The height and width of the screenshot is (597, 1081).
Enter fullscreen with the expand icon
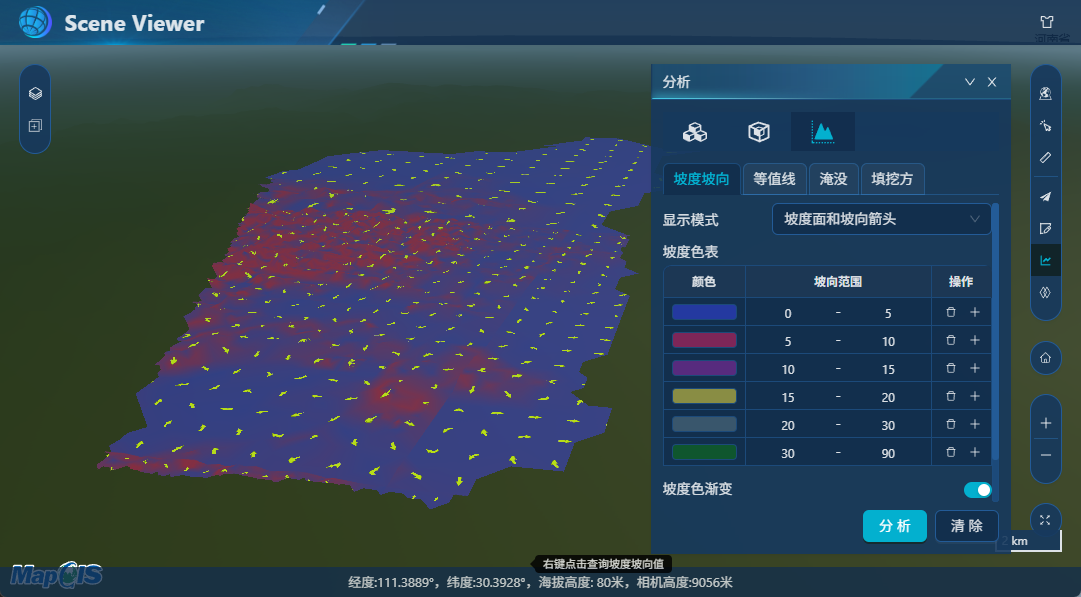click(1045, 519)
